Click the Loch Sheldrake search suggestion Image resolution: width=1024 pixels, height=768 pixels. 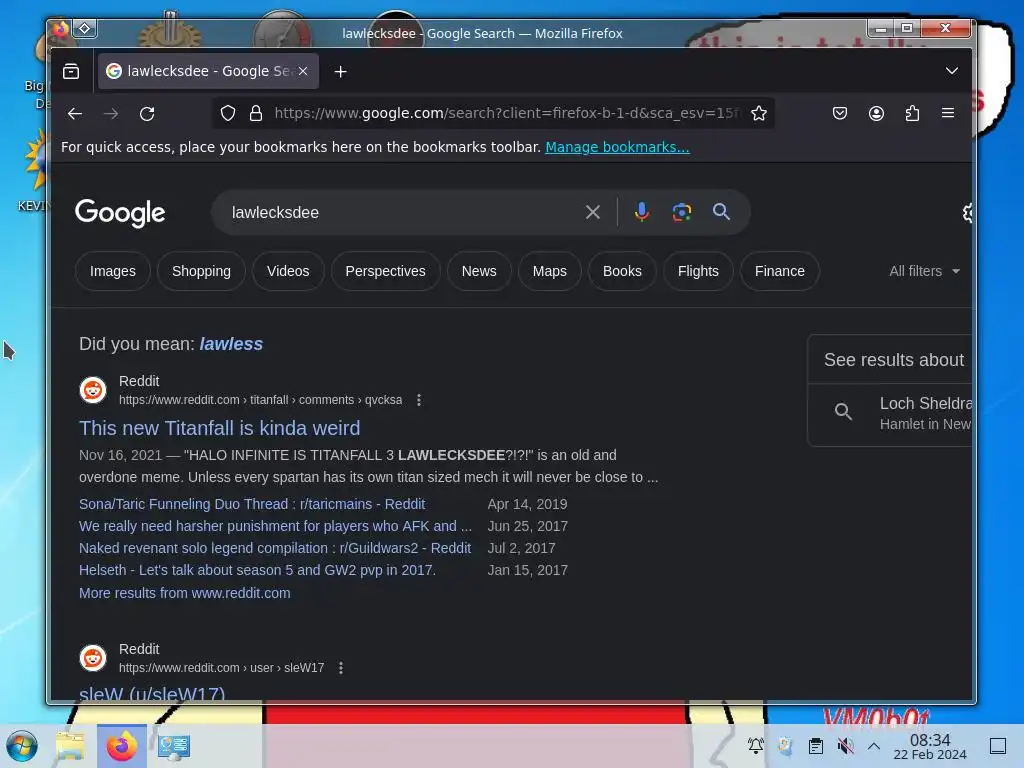[891, 413]
